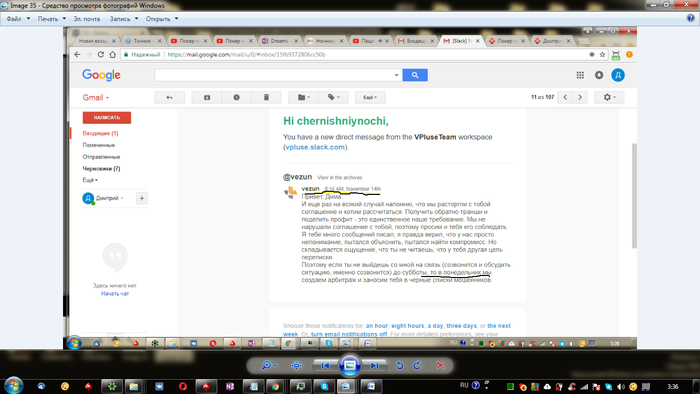Go to the previous photo

[325, 365]
